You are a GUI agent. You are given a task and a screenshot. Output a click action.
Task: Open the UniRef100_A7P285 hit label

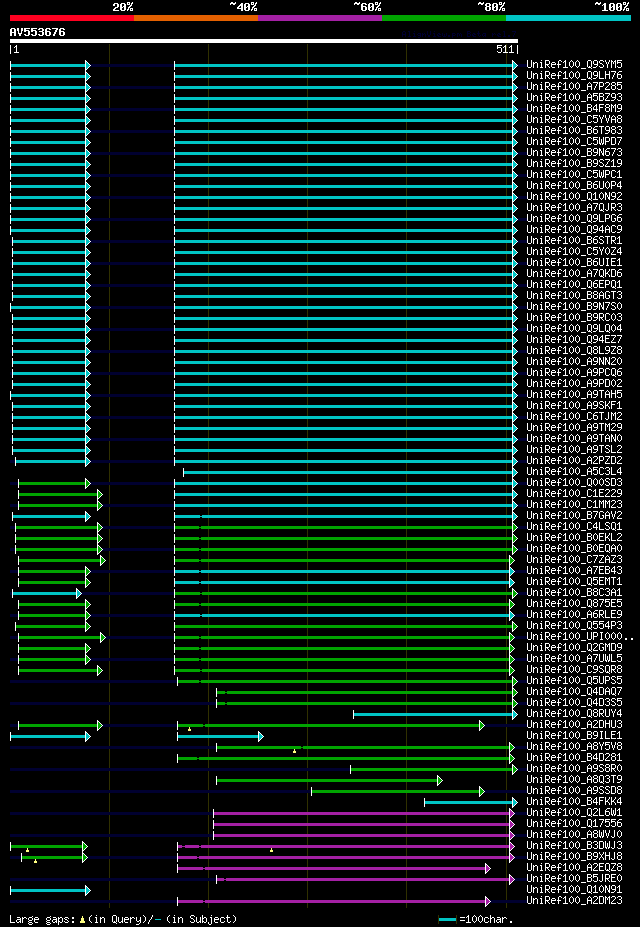point(574,86)
